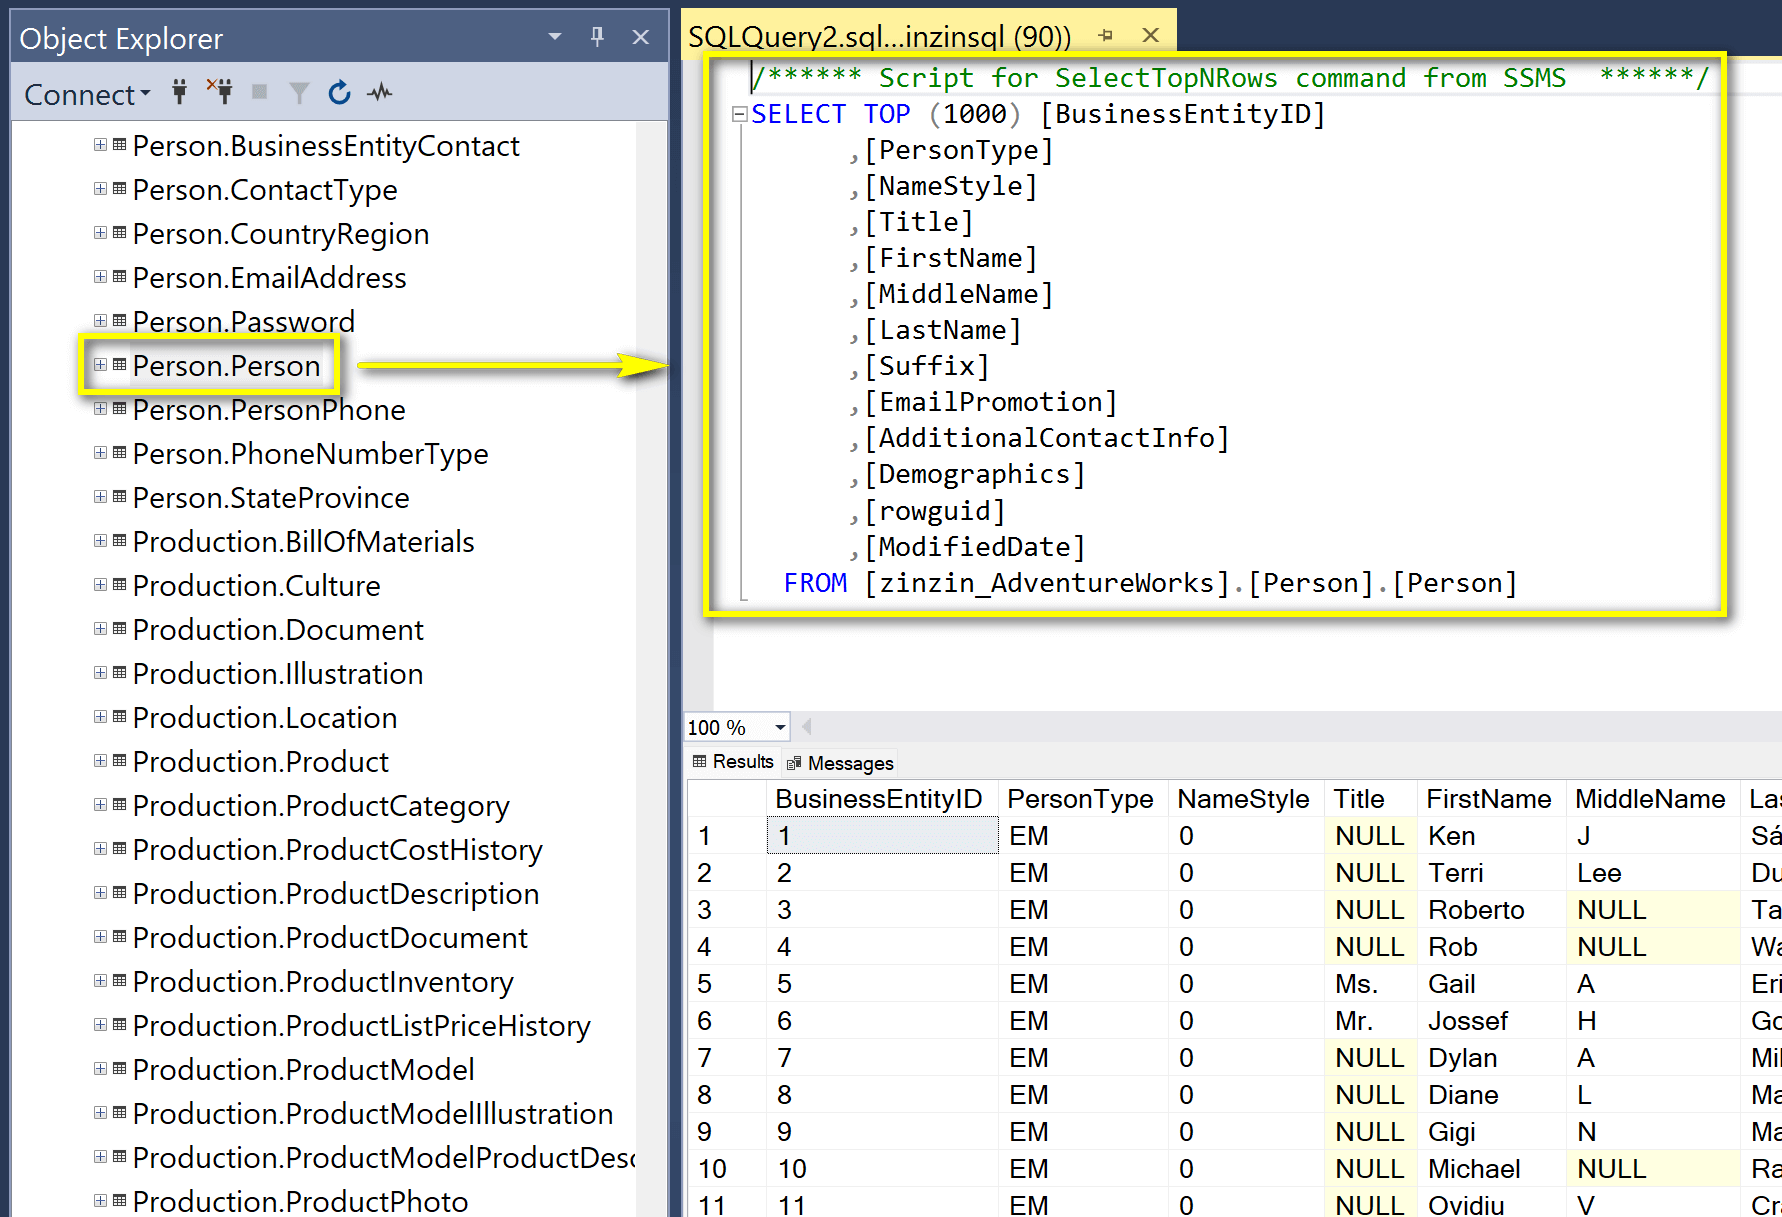Image resolution: width=1782 pixels, height=1217 pixels.
Task: Select Person.StateProvince table
Action: click(x=271, y=498)
